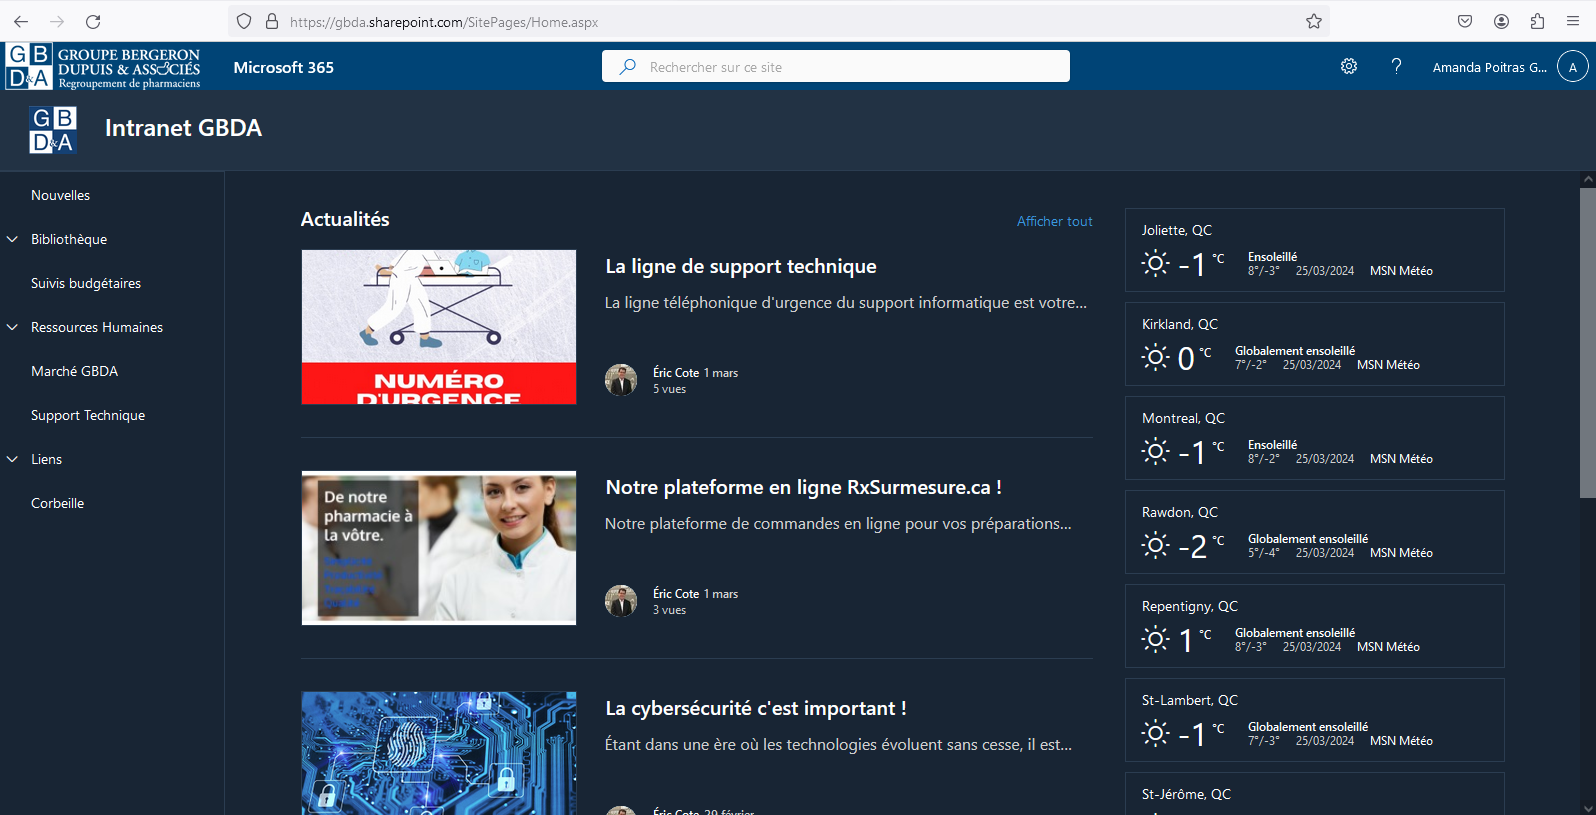Screen dimensions: 1596x815
Task: Click the pharmacist RxSurmesure article thumbnail
Action: pos(439,548)
